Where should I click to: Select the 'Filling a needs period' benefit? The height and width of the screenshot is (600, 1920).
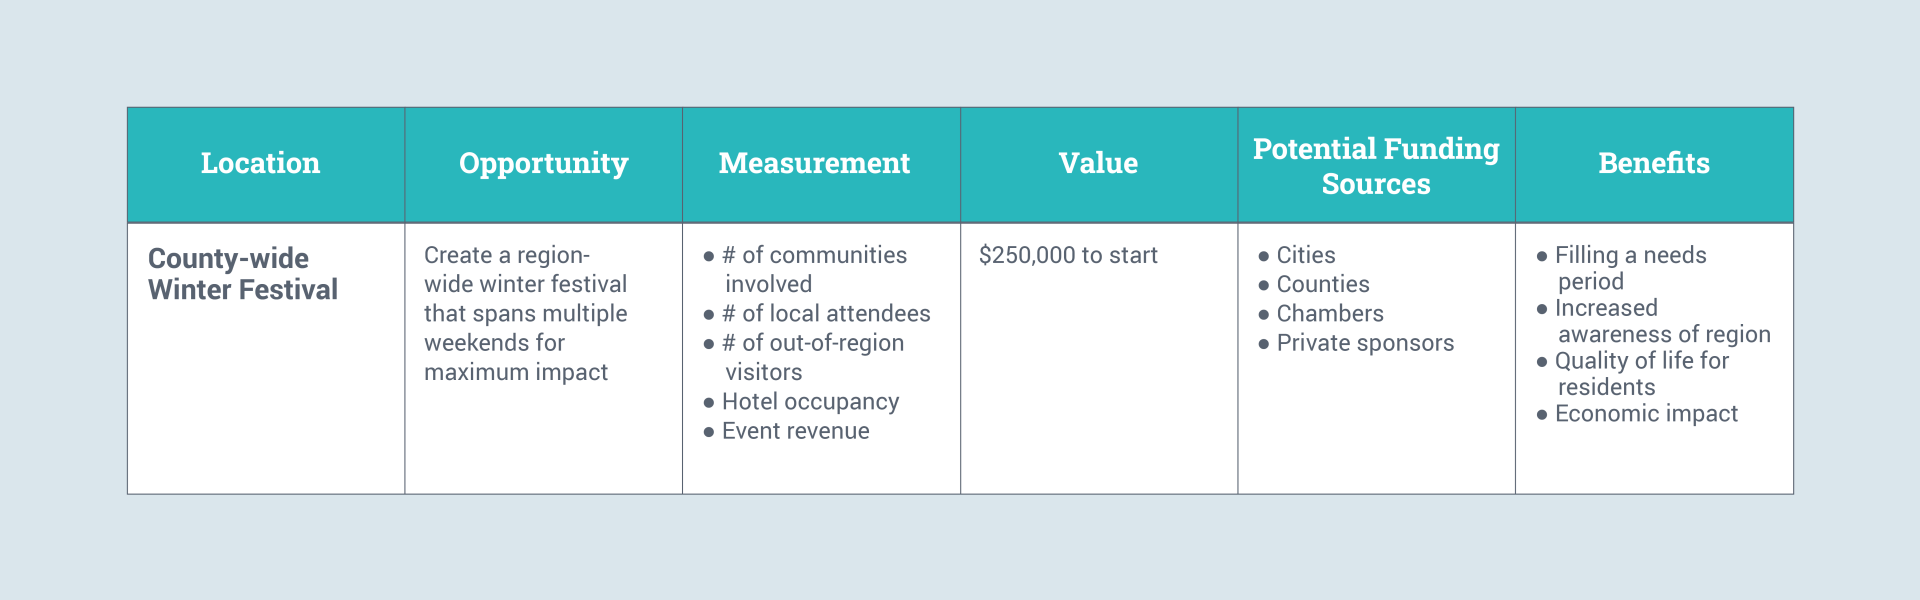[x=1630, y=268]
